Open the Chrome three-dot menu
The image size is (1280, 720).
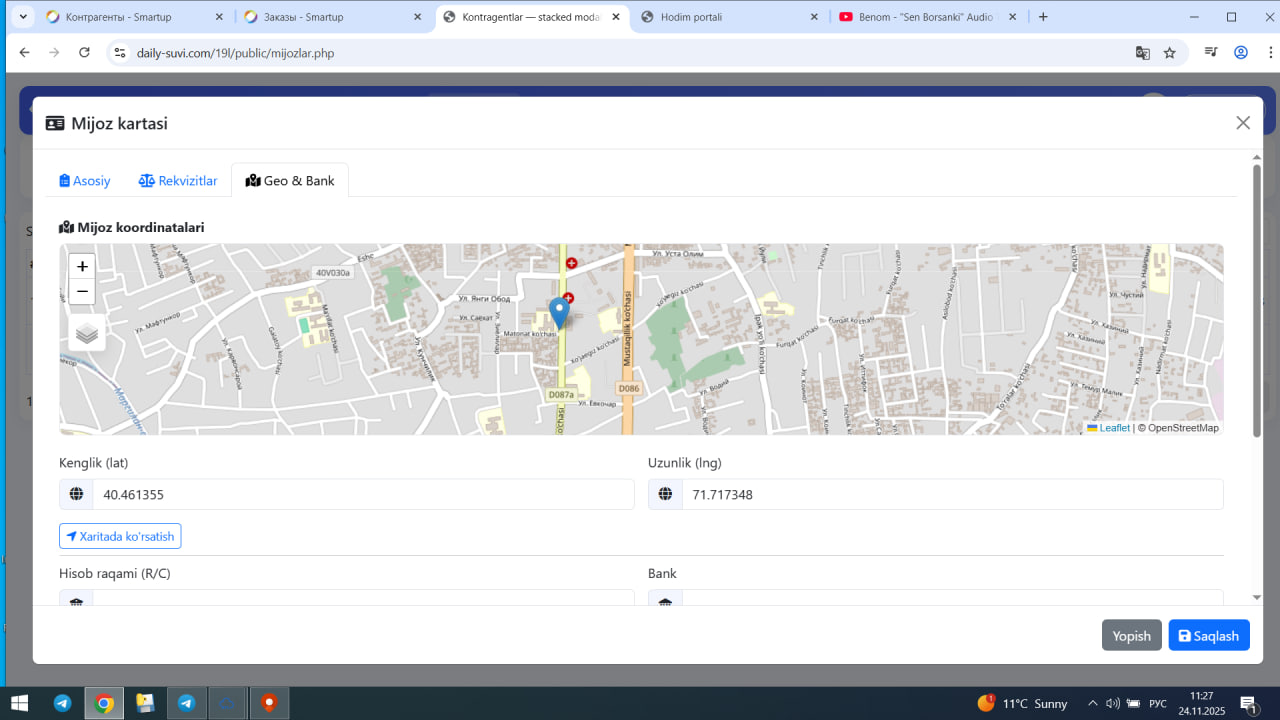1269,53
